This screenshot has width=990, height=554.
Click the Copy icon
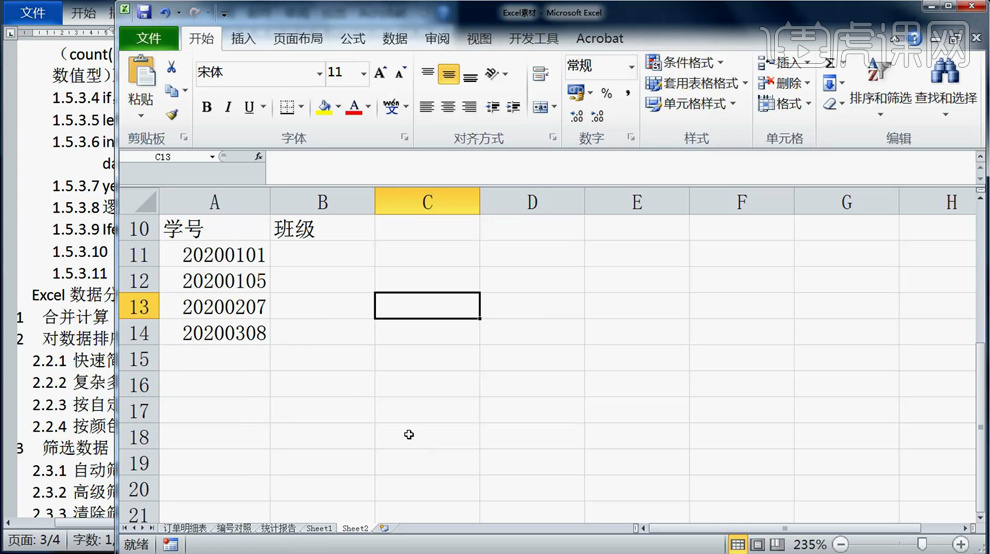point(171,91)
